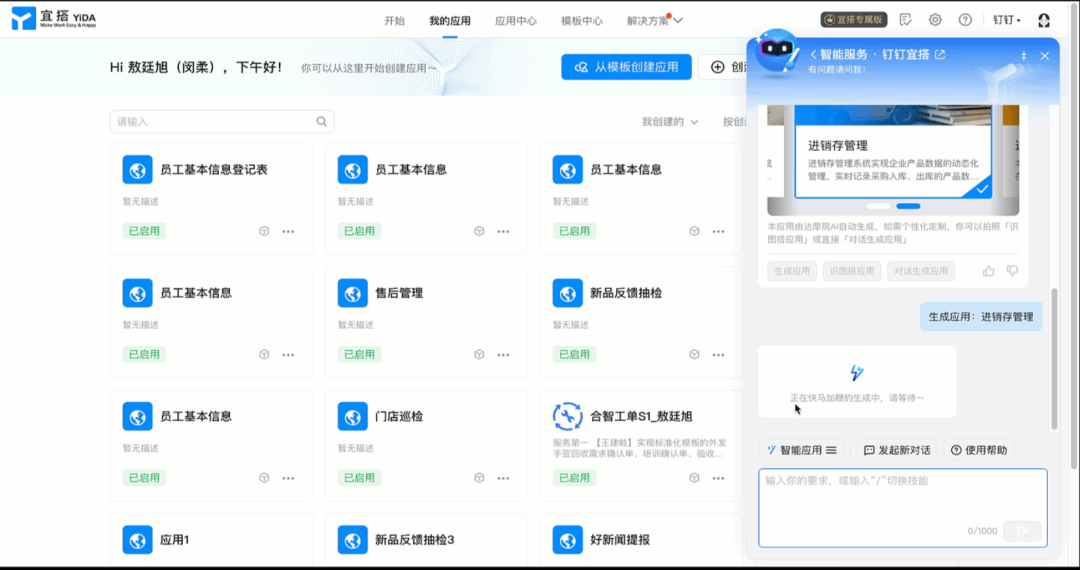Viewport: 1080px width, 570px height.
Task: Select the 进销存管理 template card
Action: (893, 162)
